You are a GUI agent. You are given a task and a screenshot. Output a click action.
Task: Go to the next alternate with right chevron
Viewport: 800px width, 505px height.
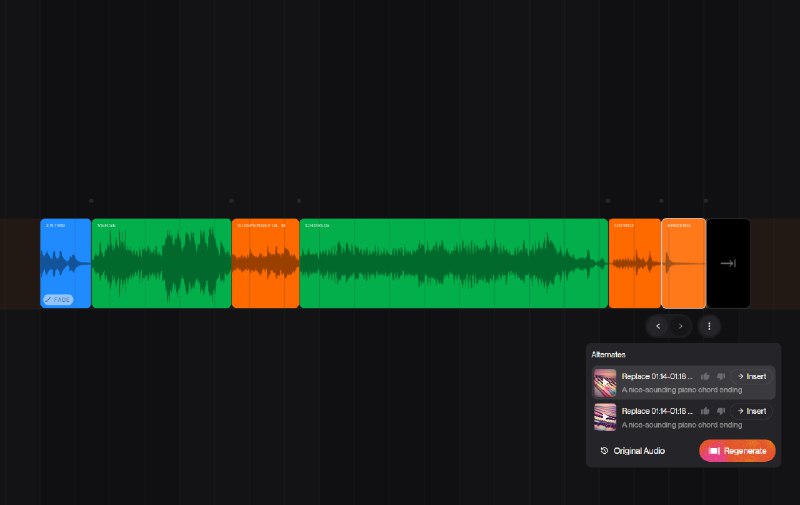tap(681, 326)
